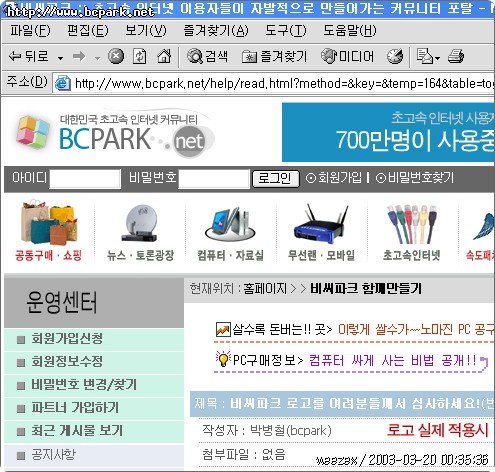Select 파트너 가입하기 in the sidebar

pos(94,408)
